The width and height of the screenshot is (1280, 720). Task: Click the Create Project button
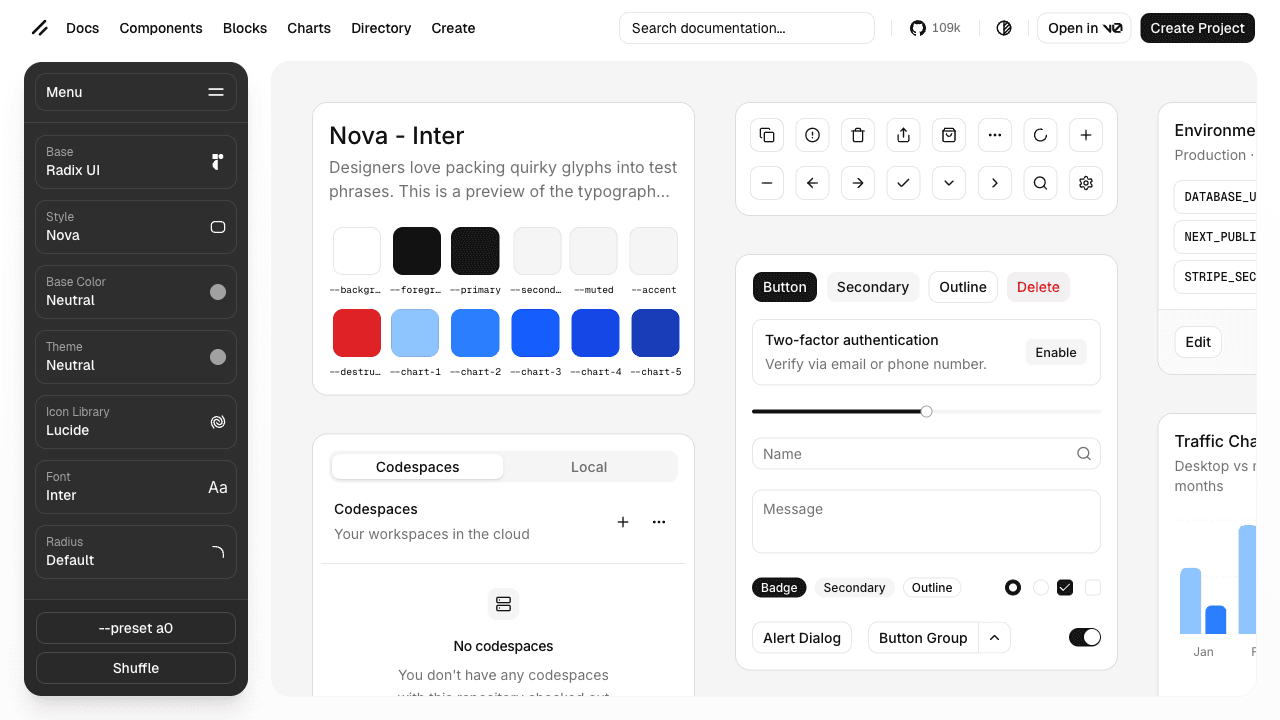click(1197, 28)
